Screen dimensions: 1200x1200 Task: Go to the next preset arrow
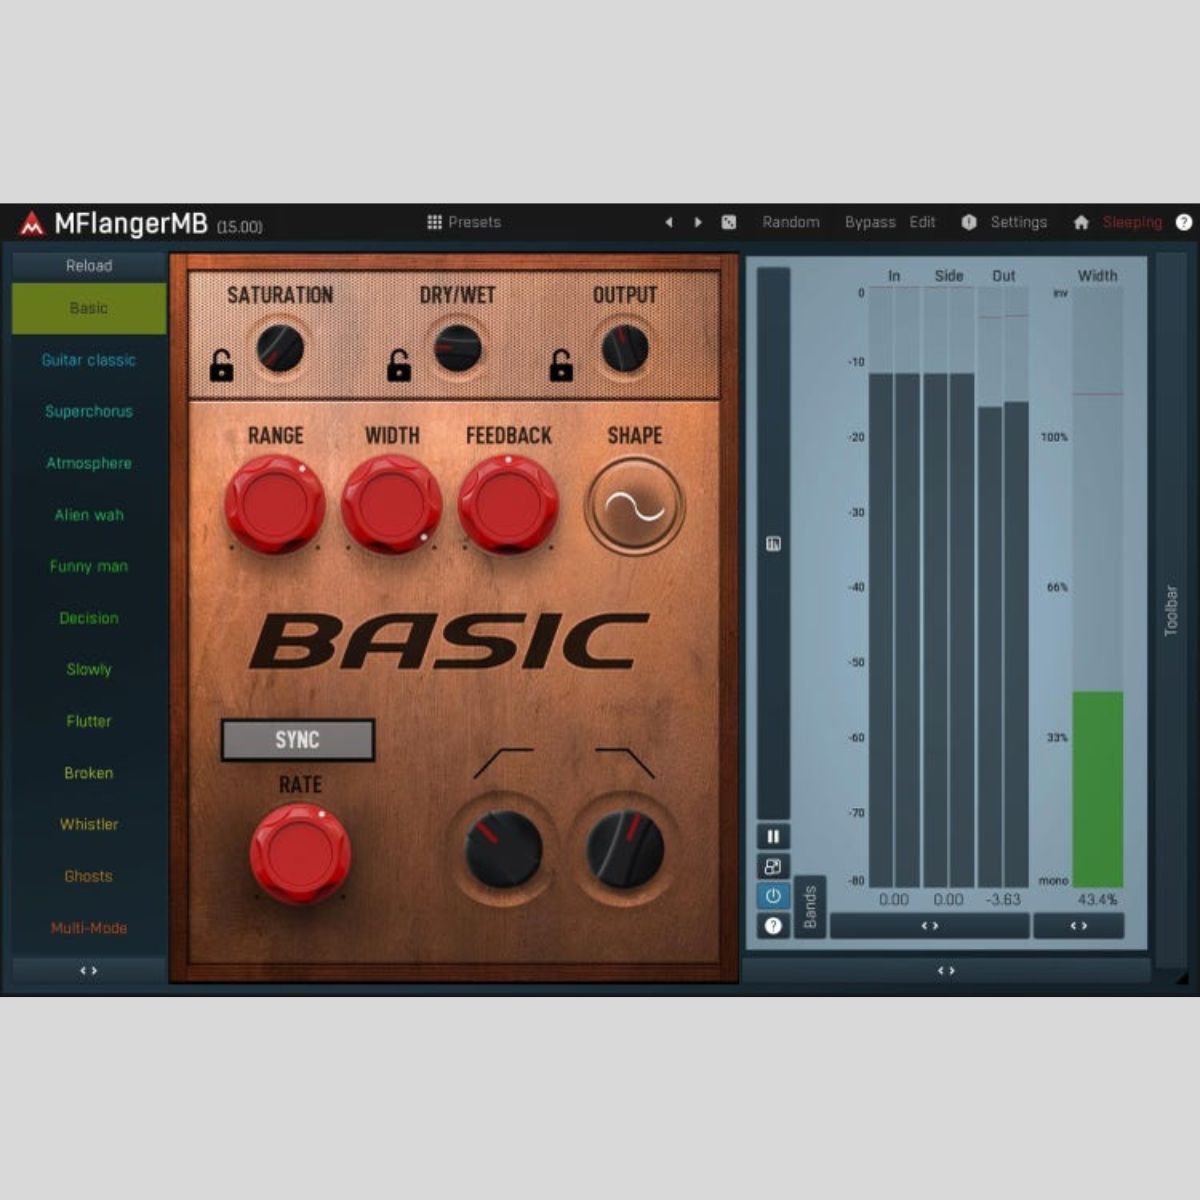698,222
